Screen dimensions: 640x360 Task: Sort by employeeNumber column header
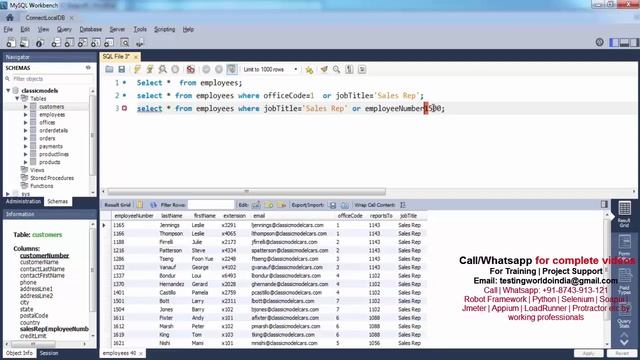[134, 216]
